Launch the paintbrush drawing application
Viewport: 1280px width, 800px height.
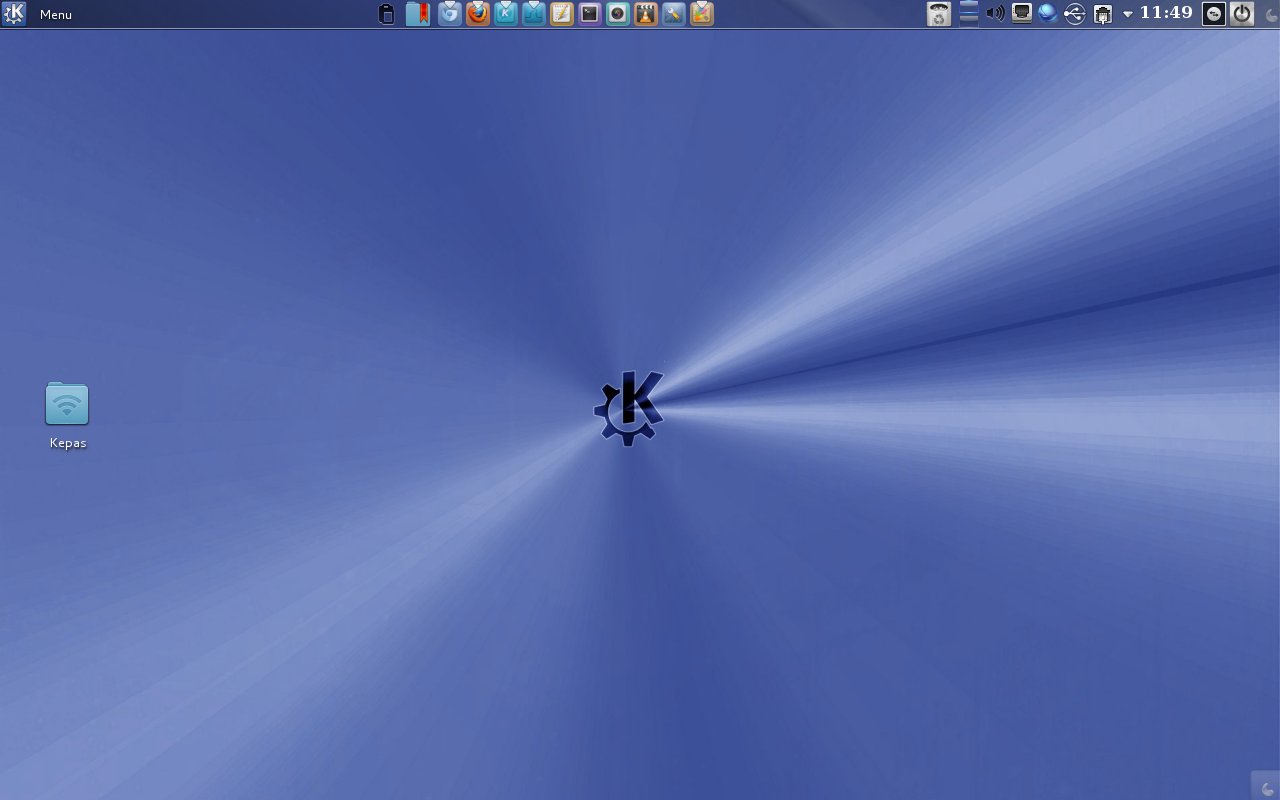point(702,14)
